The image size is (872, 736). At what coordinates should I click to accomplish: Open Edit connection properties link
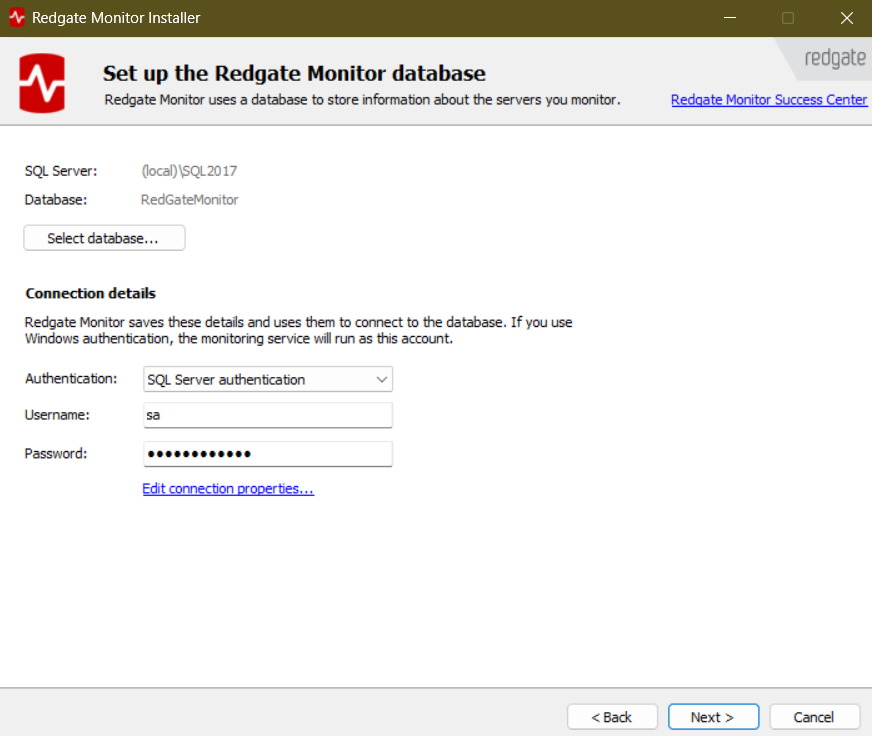click(228, 488)
